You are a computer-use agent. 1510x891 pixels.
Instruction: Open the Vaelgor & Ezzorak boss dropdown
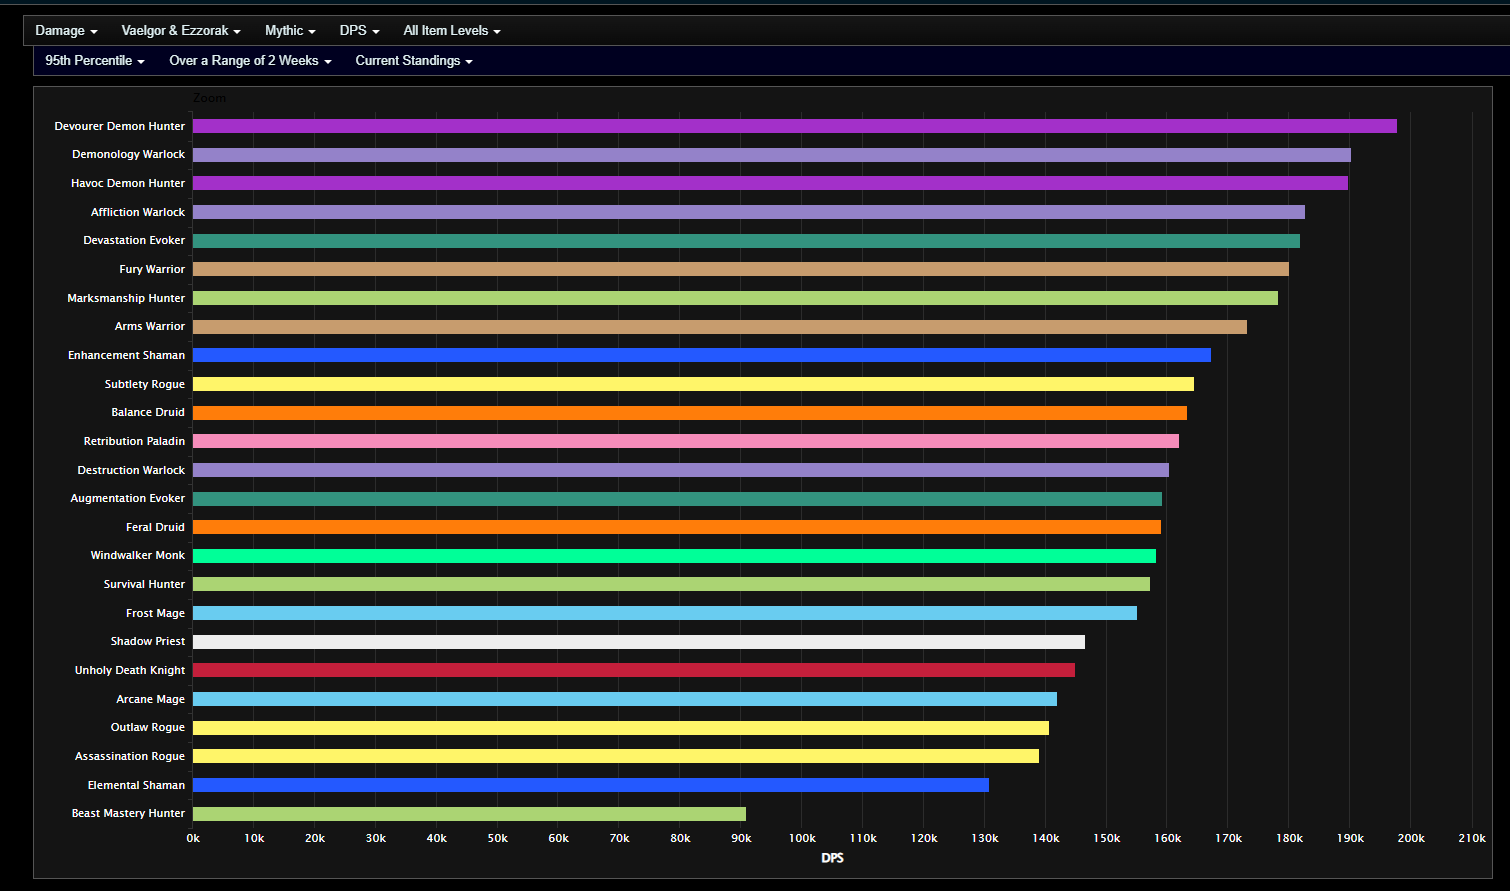[181, 31]
